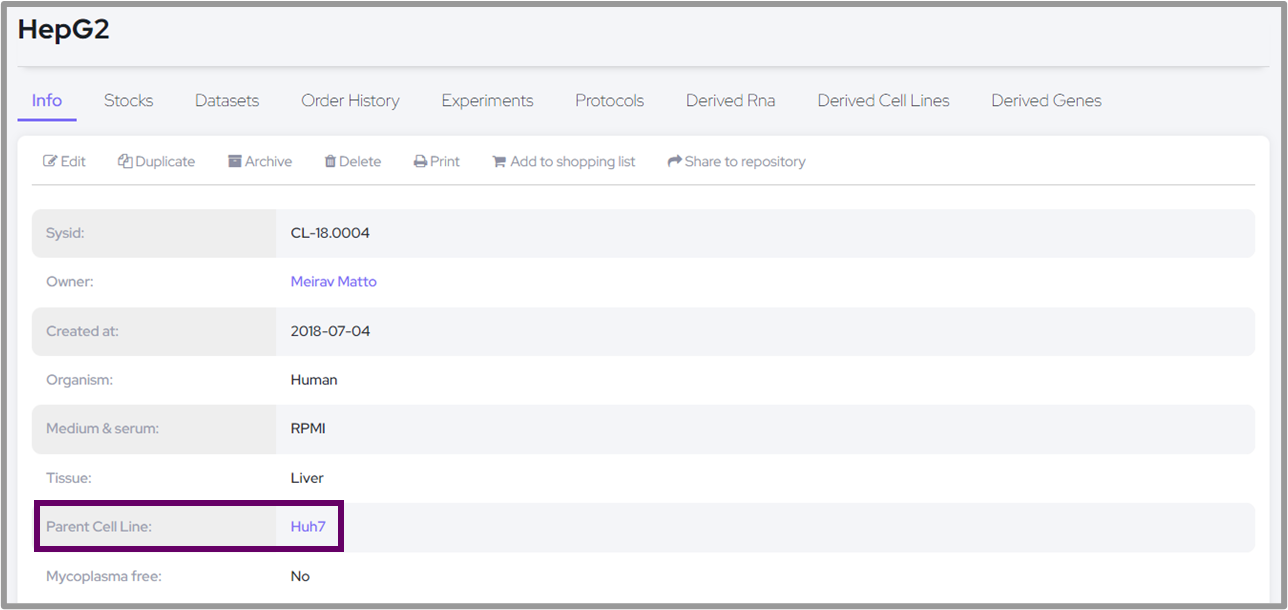Show the Protocols tab

(x=609, y=101)
